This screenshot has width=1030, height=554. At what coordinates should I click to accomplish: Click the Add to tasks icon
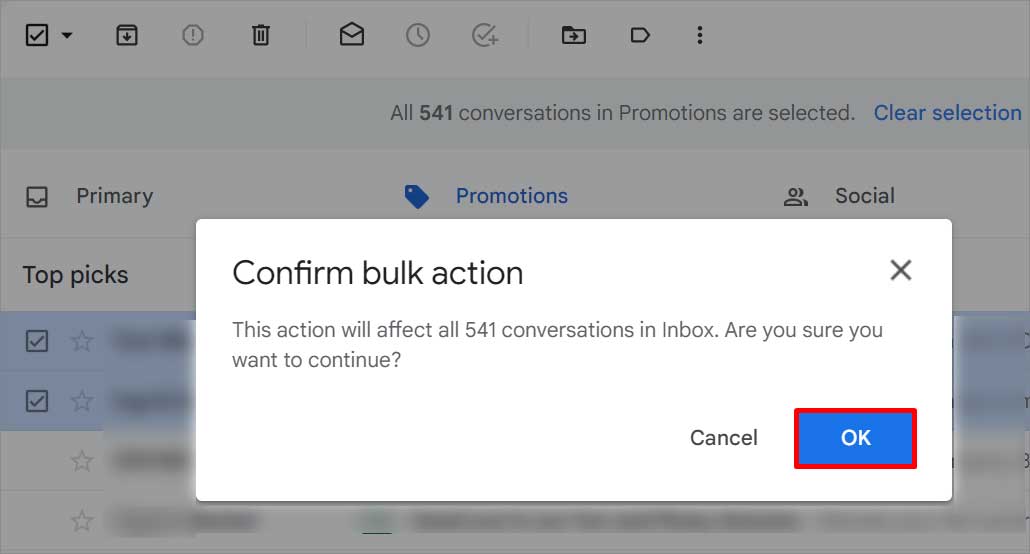pyautogui.click(x=485, y=35)
